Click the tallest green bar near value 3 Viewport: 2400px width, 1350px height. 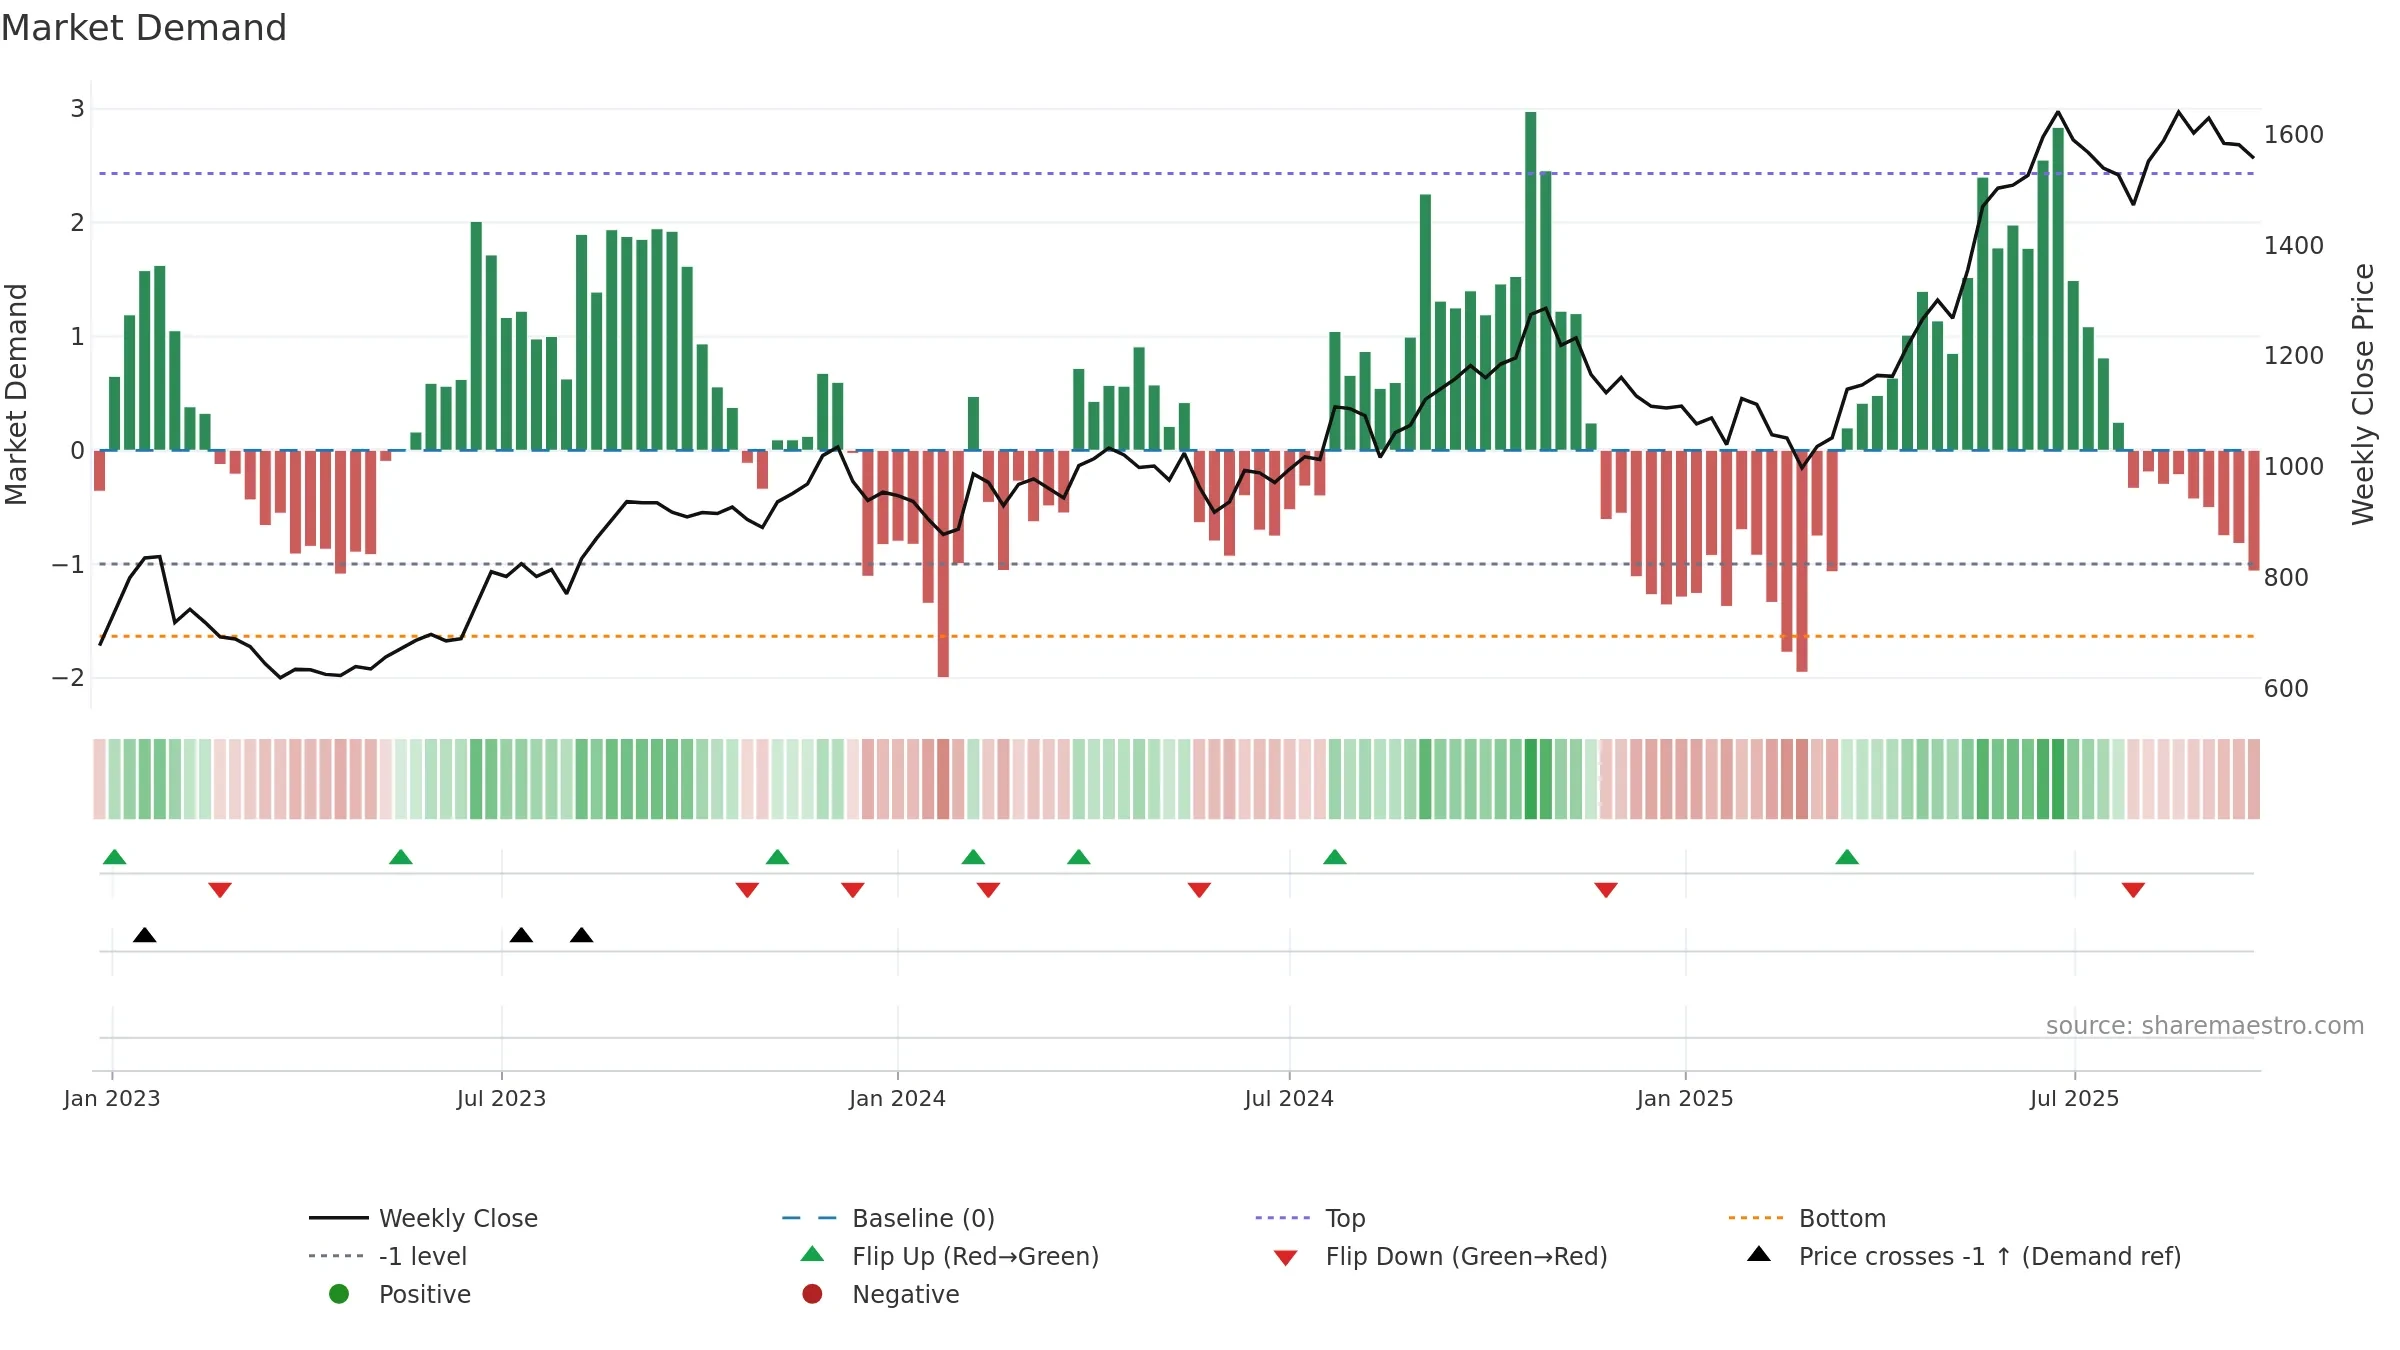pyautogui.click(x=1530, y=281)
